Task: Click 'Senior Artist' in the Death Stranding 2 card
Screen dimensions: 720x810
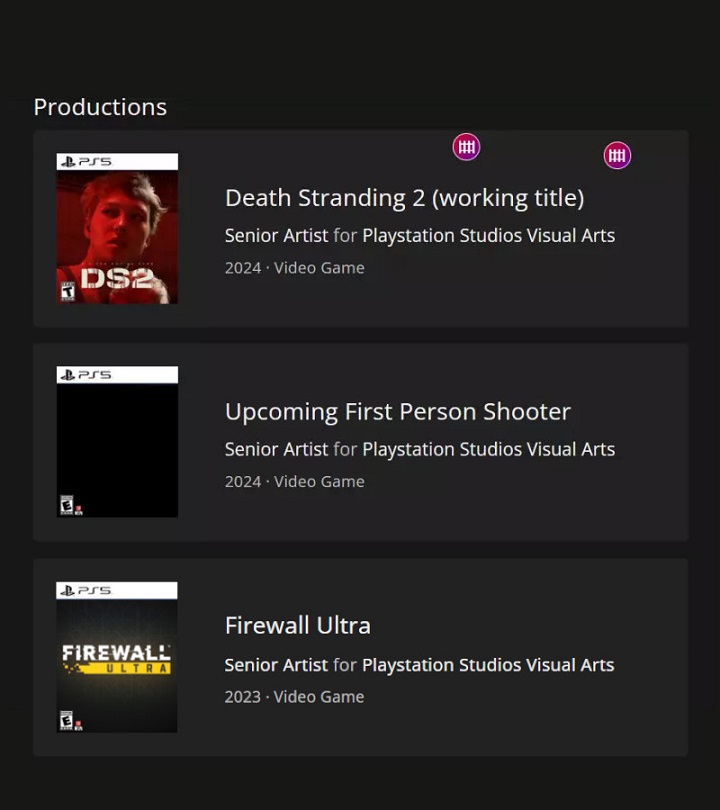Action: [276, 236]
